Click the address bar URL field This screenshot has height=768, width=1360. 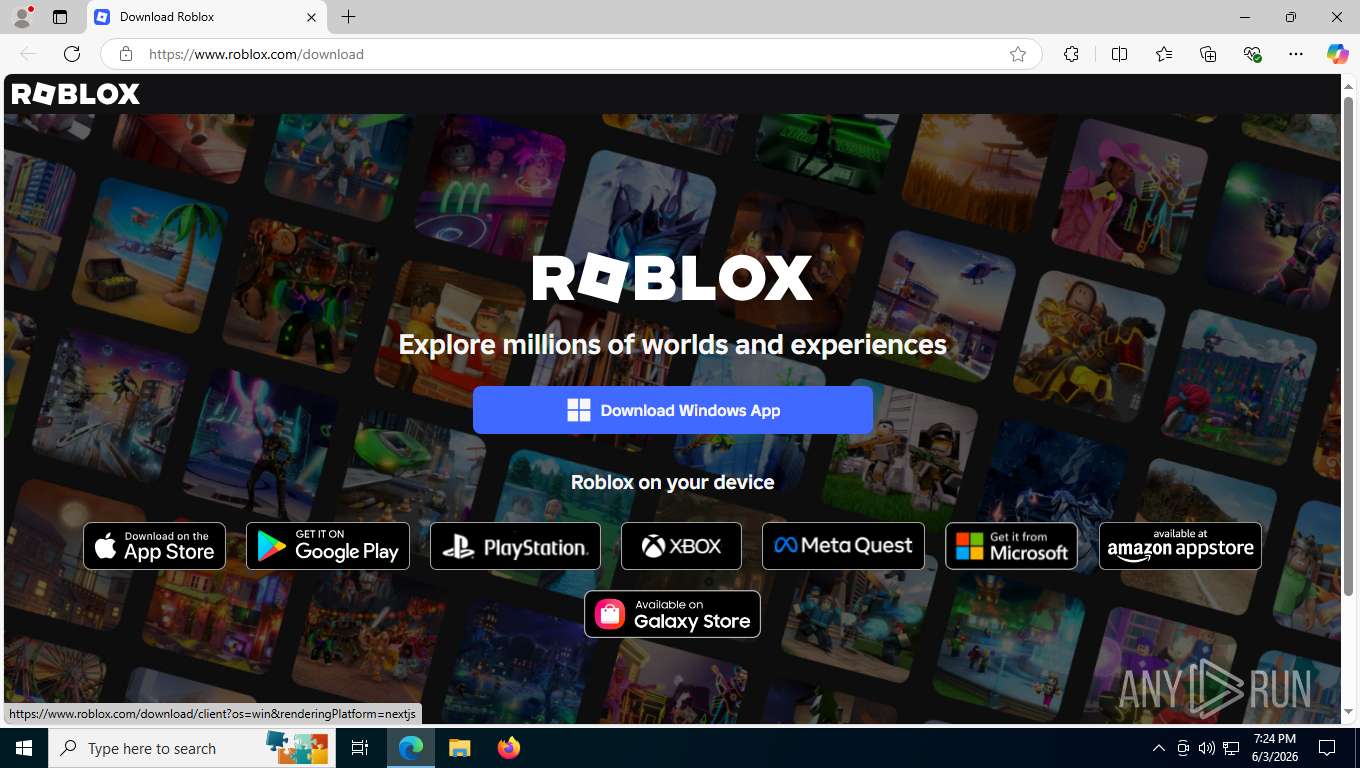tap(570, 54)
